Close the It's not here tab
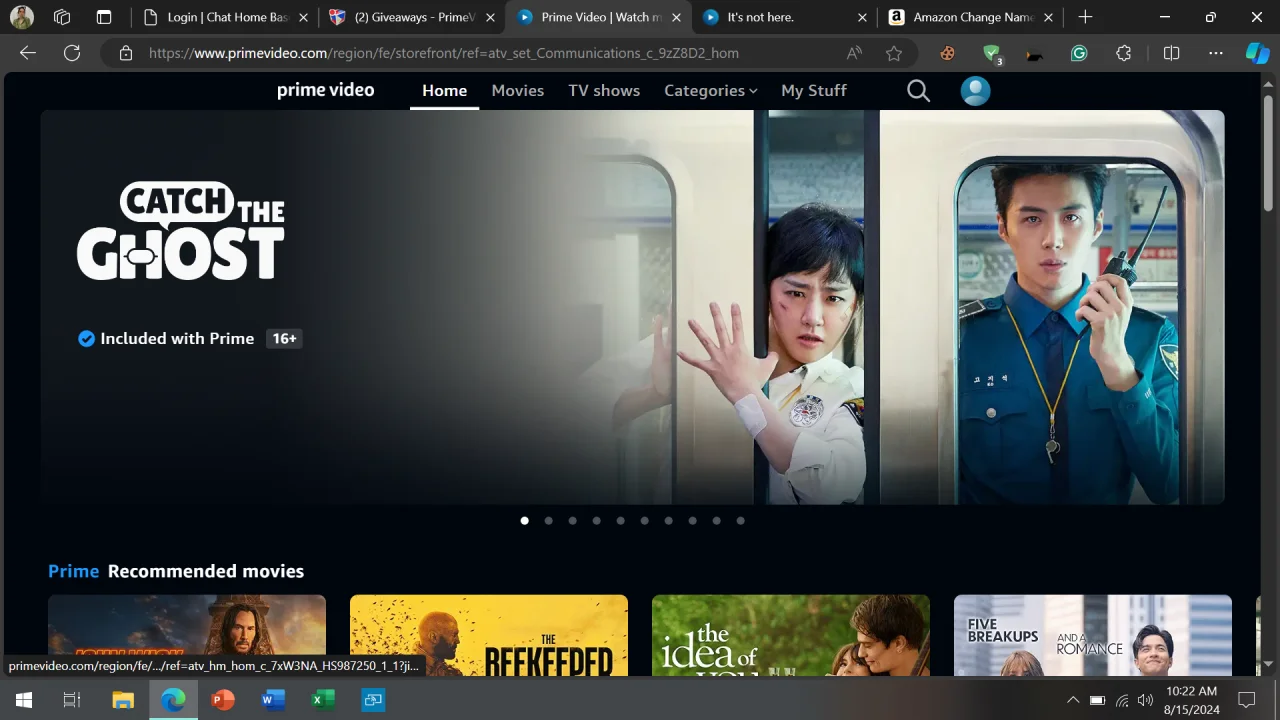 (863, 17)
